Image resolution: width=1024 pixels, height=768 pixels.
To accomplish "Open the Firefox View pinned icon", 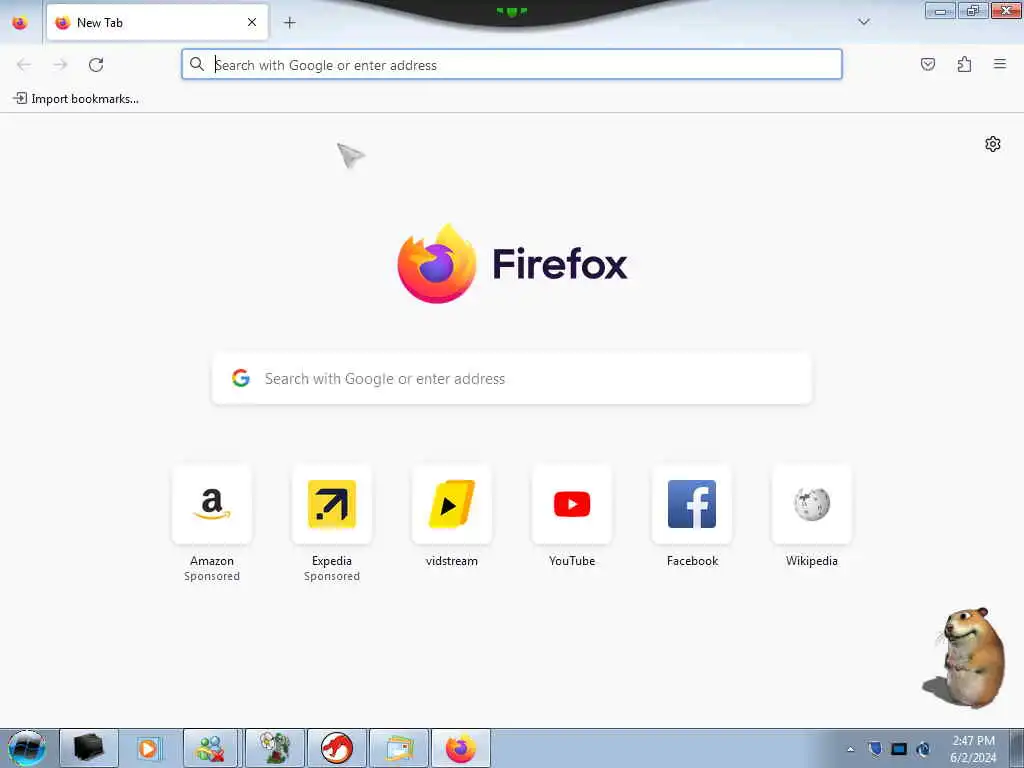I will point(20,23).
